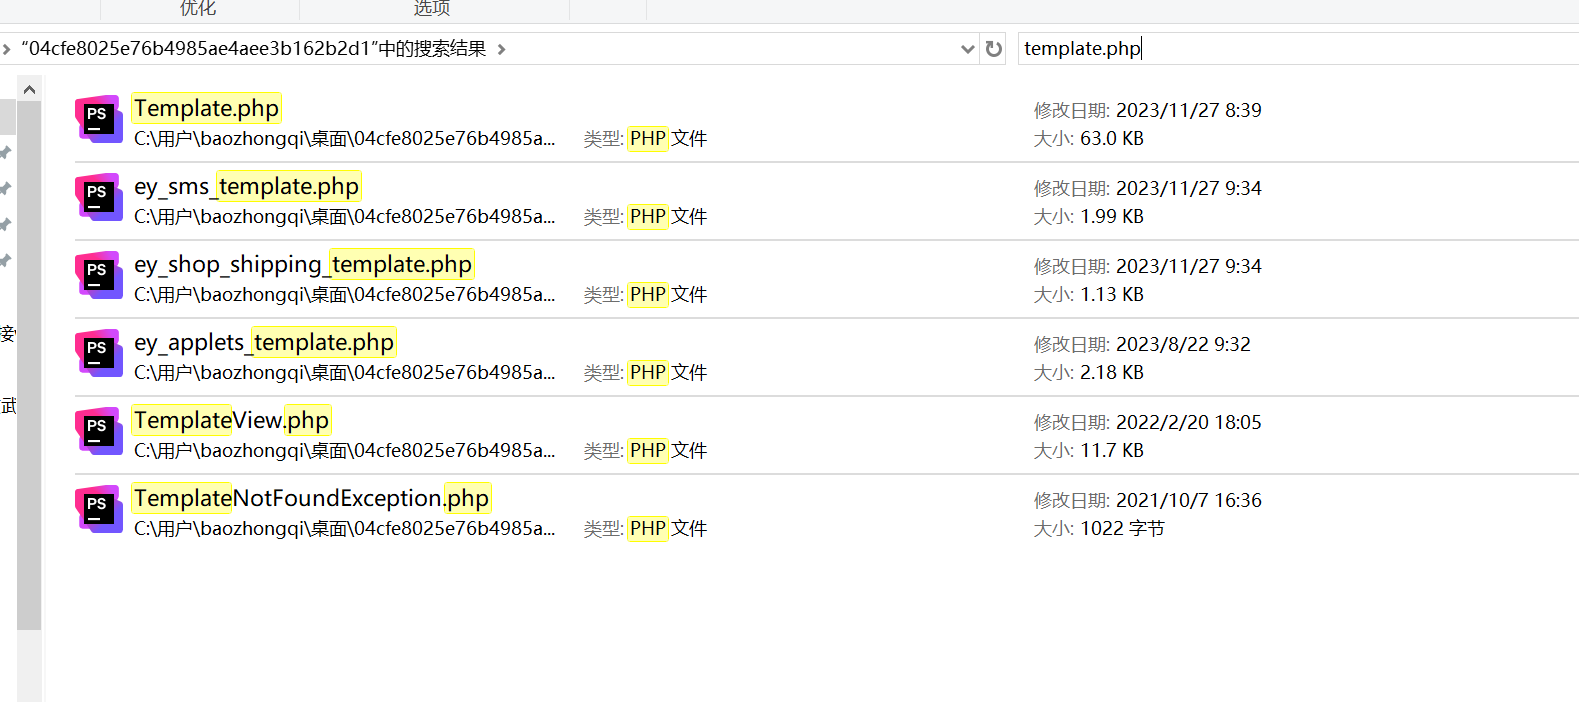Image resolution: width=1579 pixels, height=702 pixels.
Task: Open the 选项 tab
Action: (432, 9)
